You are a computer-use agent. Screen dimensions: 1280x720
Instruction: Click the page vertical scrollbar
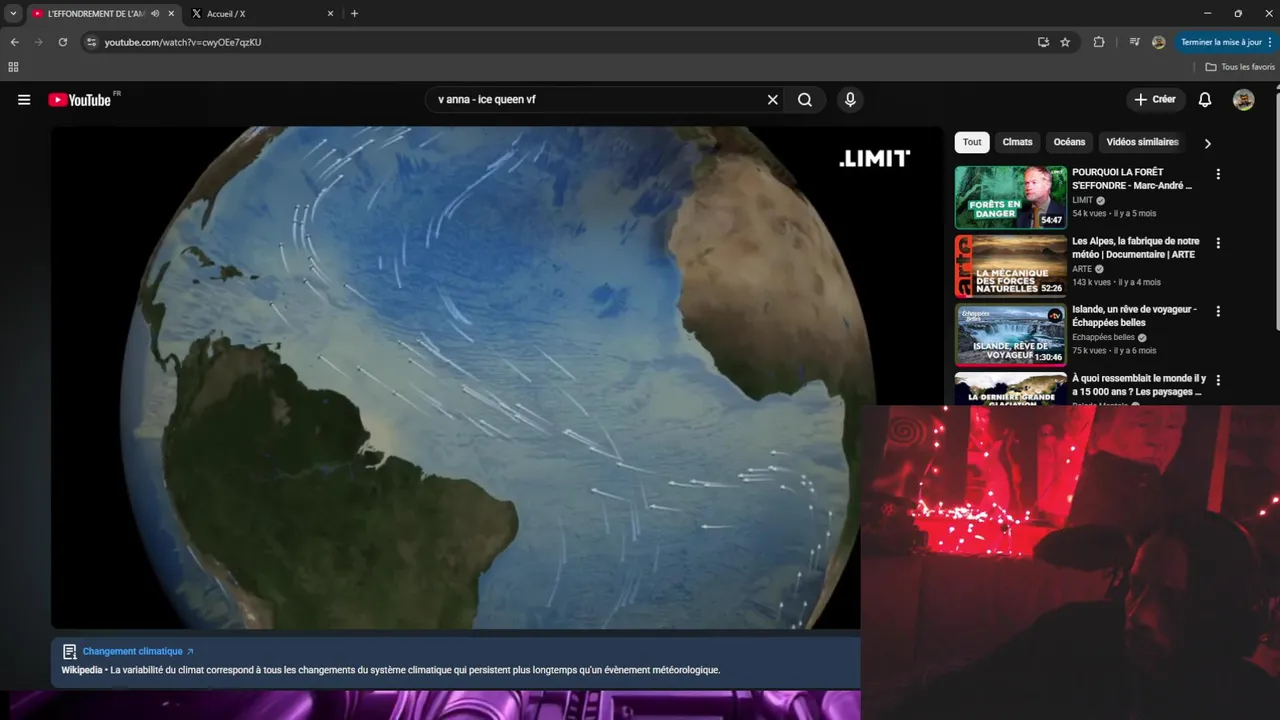pyautogui.click(x=1276, y=210)
